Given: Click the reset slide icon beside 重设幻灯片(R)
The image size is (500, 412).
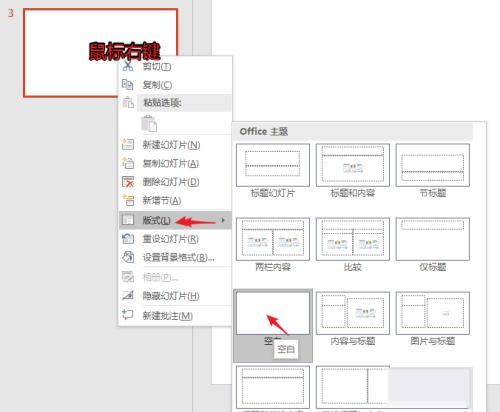Looking at the screenshot, I should point(128,239).
